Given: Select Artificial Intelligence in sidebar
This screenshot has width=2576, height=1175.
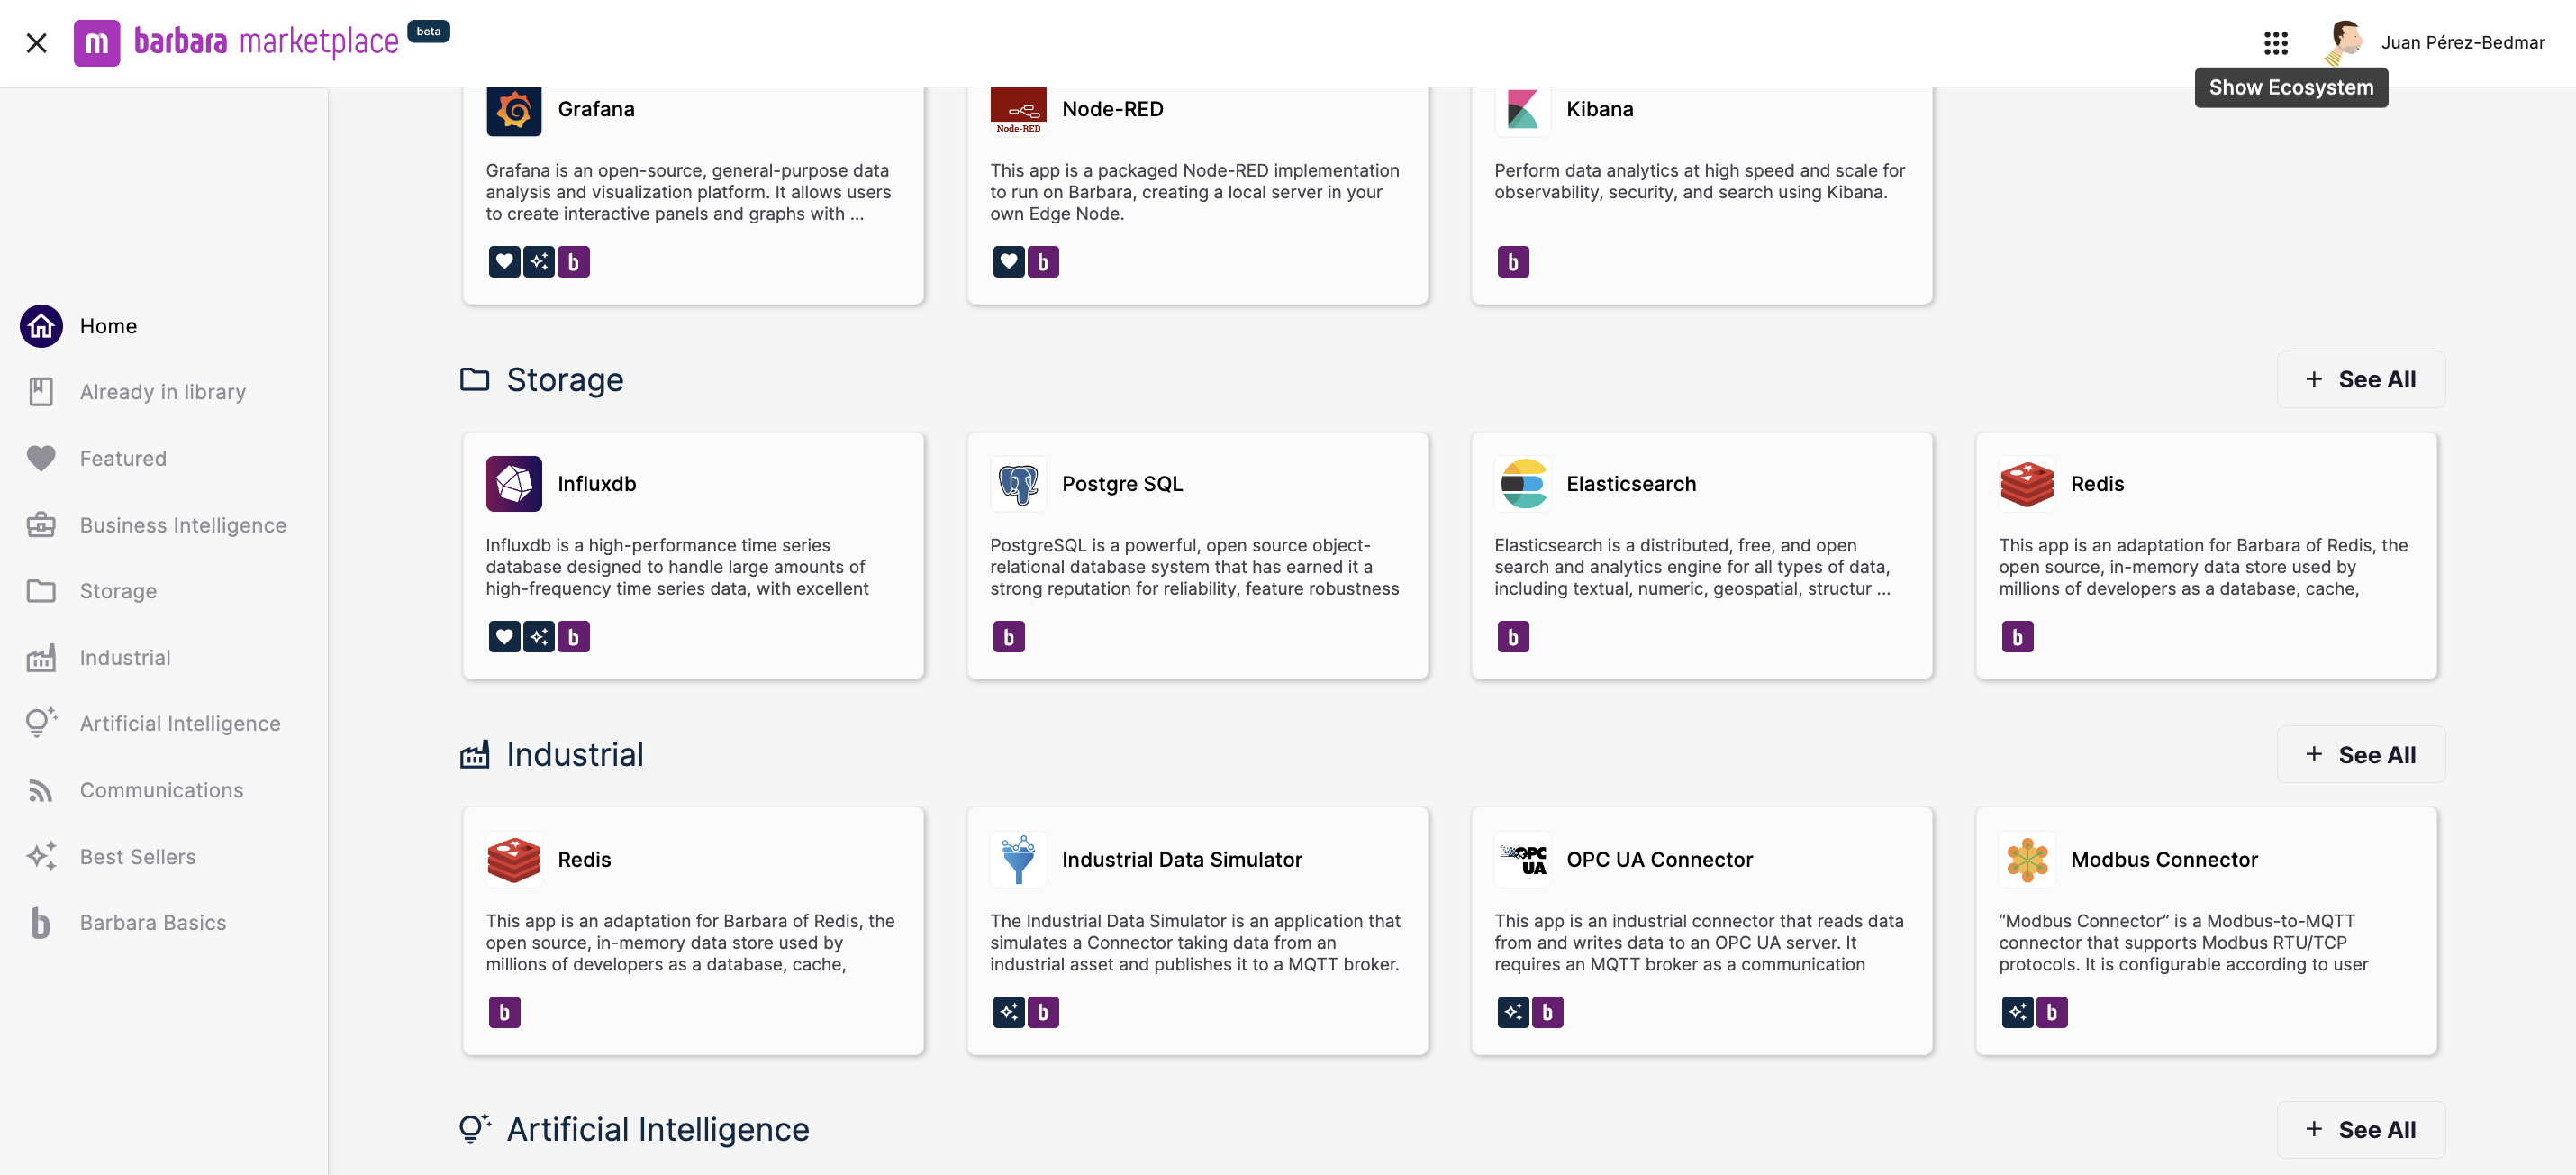Looking at the screenshot, I should click(180, 723).
